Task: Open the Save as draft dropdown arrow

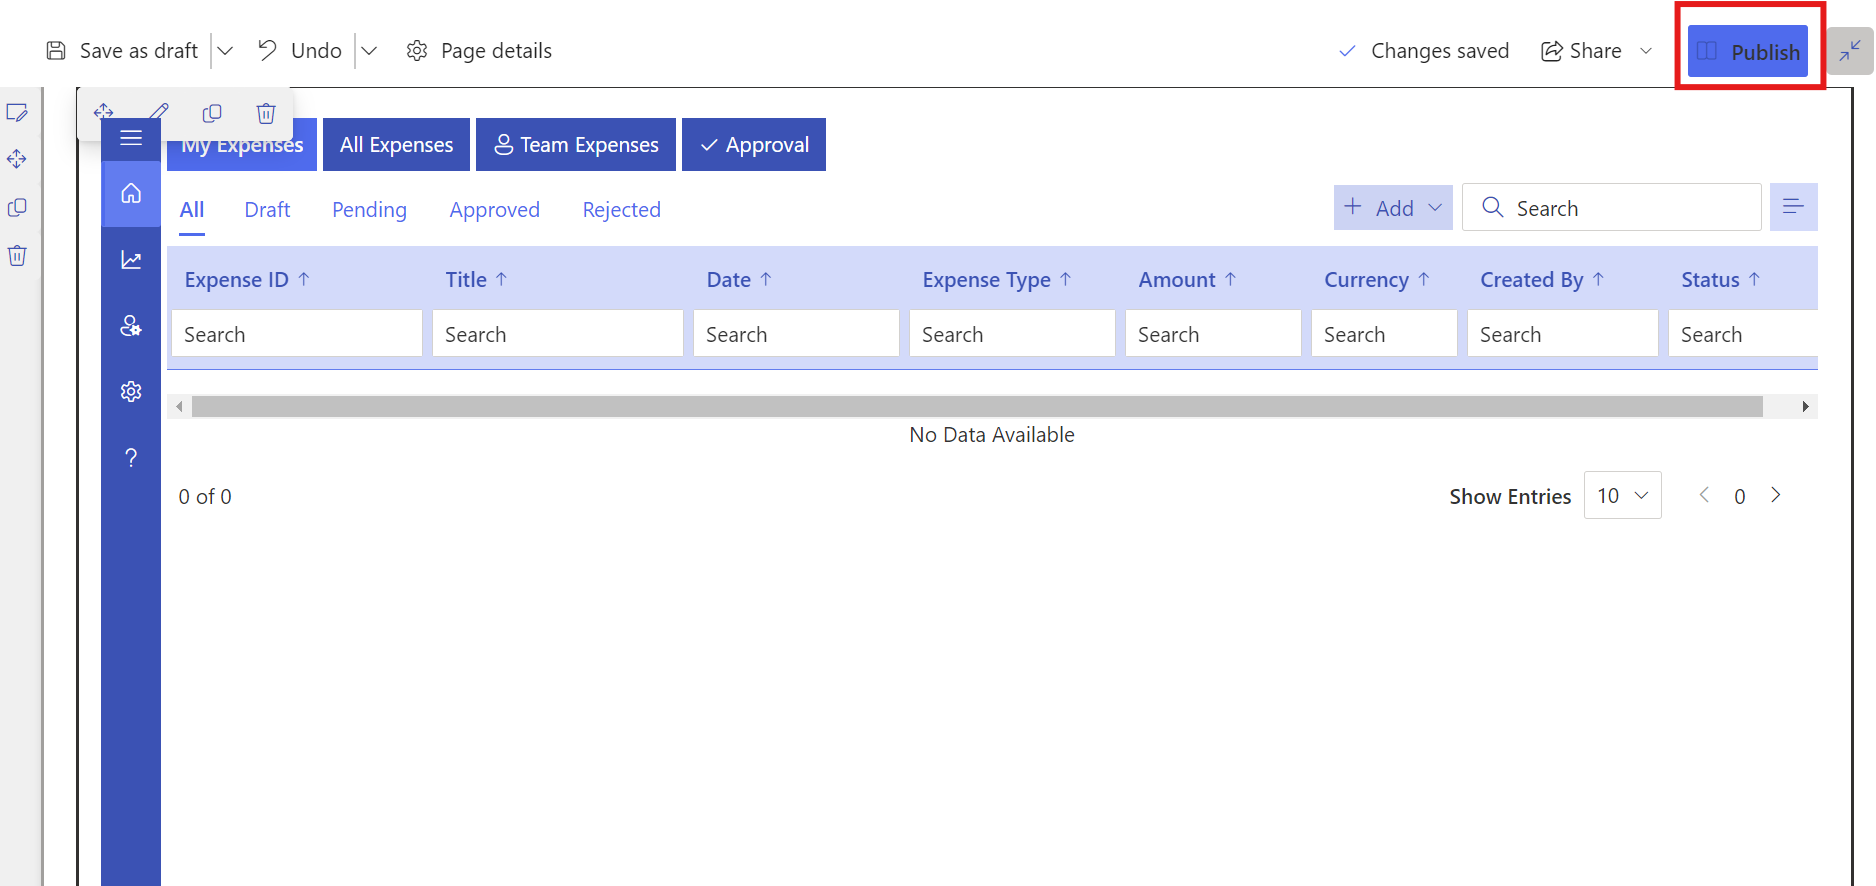Action: [225, 51]
